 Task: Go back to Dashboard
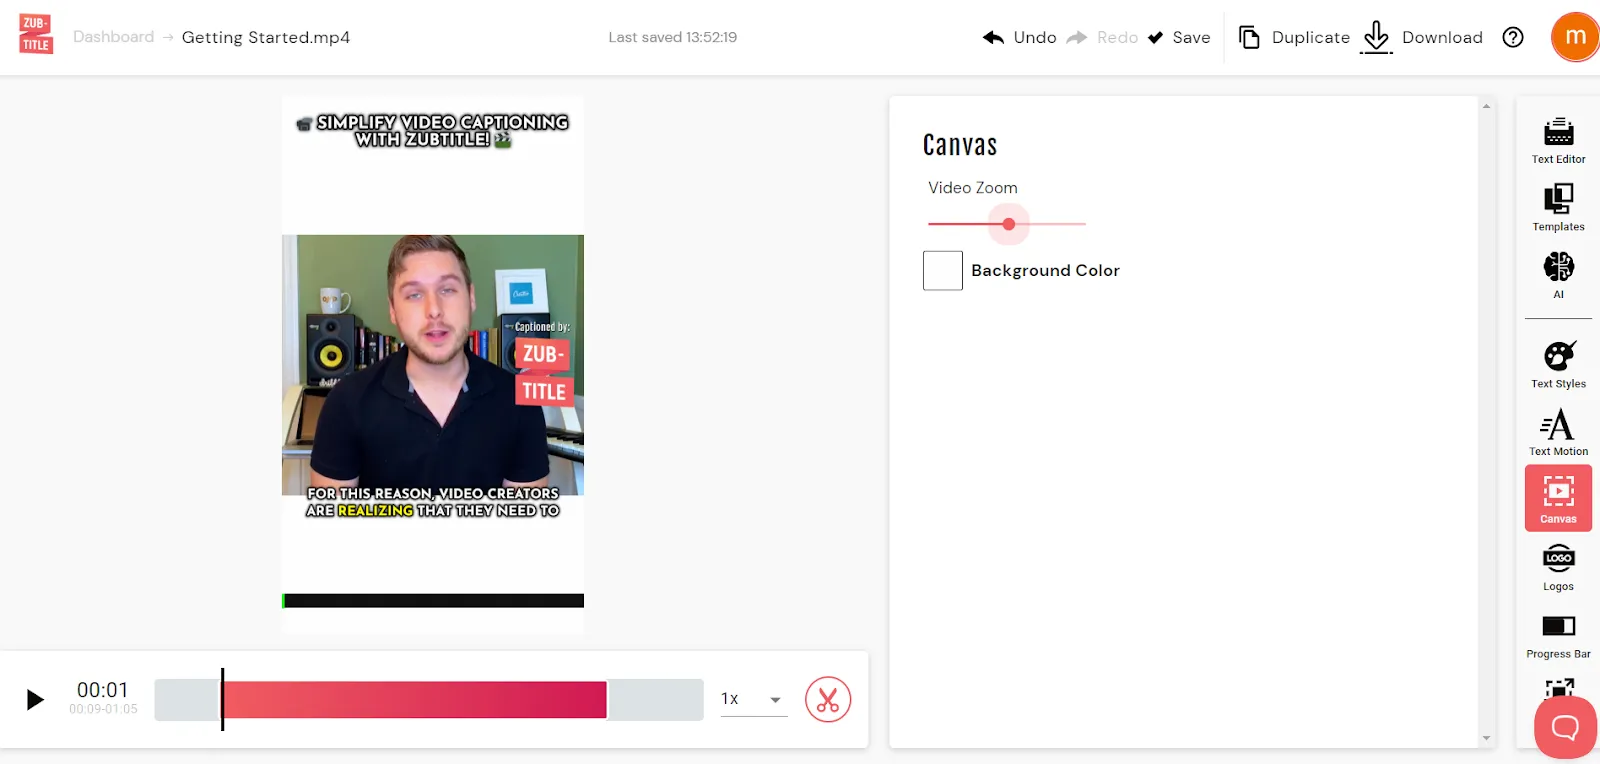(113, 37)
